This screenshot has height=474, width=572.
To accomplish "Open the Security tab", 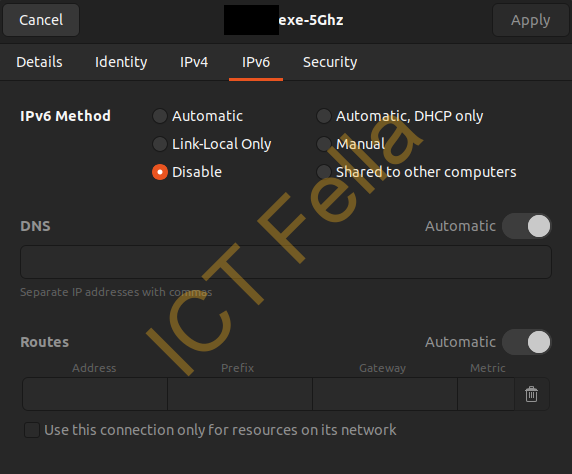I will point(330,62).
